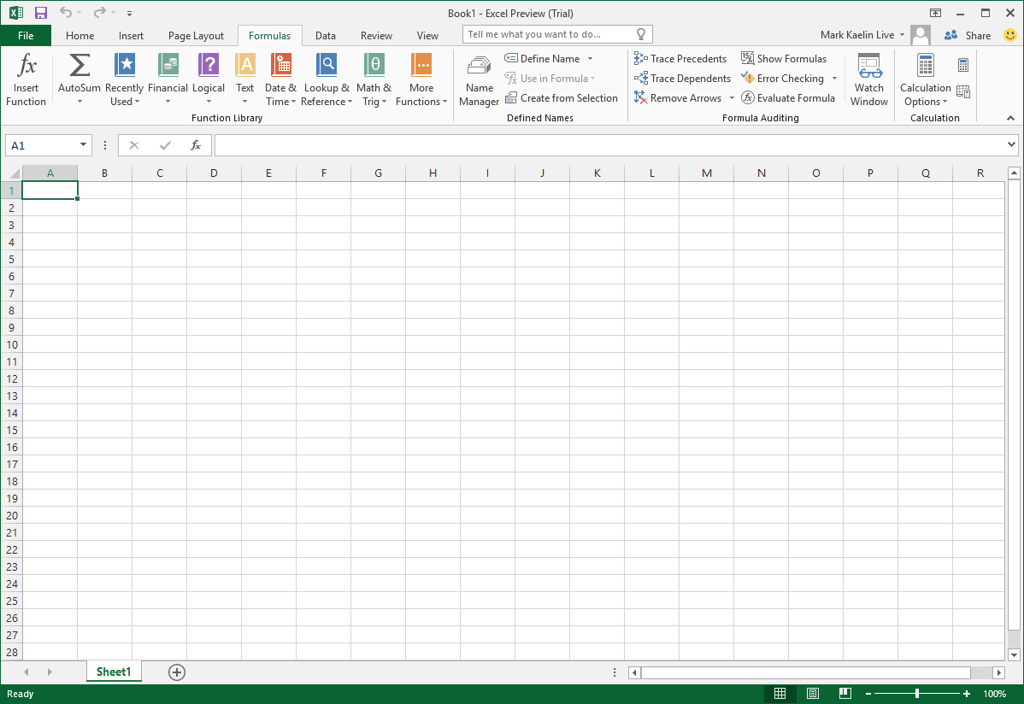
Task: Expand the Name Box dropdown
Action: 83,145
